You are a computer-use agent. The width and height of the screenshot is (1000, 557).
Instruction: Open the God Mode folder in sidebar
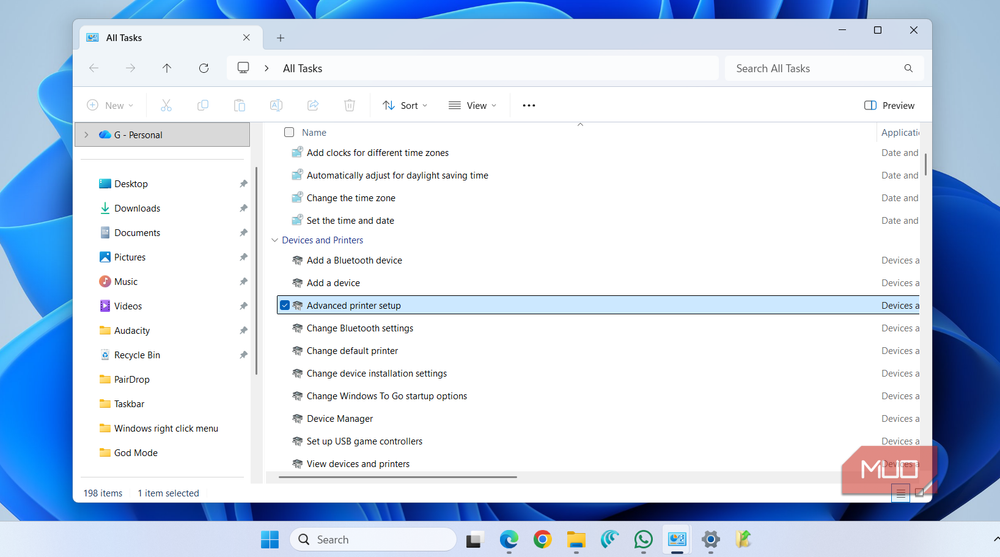[x=136, y=452]
